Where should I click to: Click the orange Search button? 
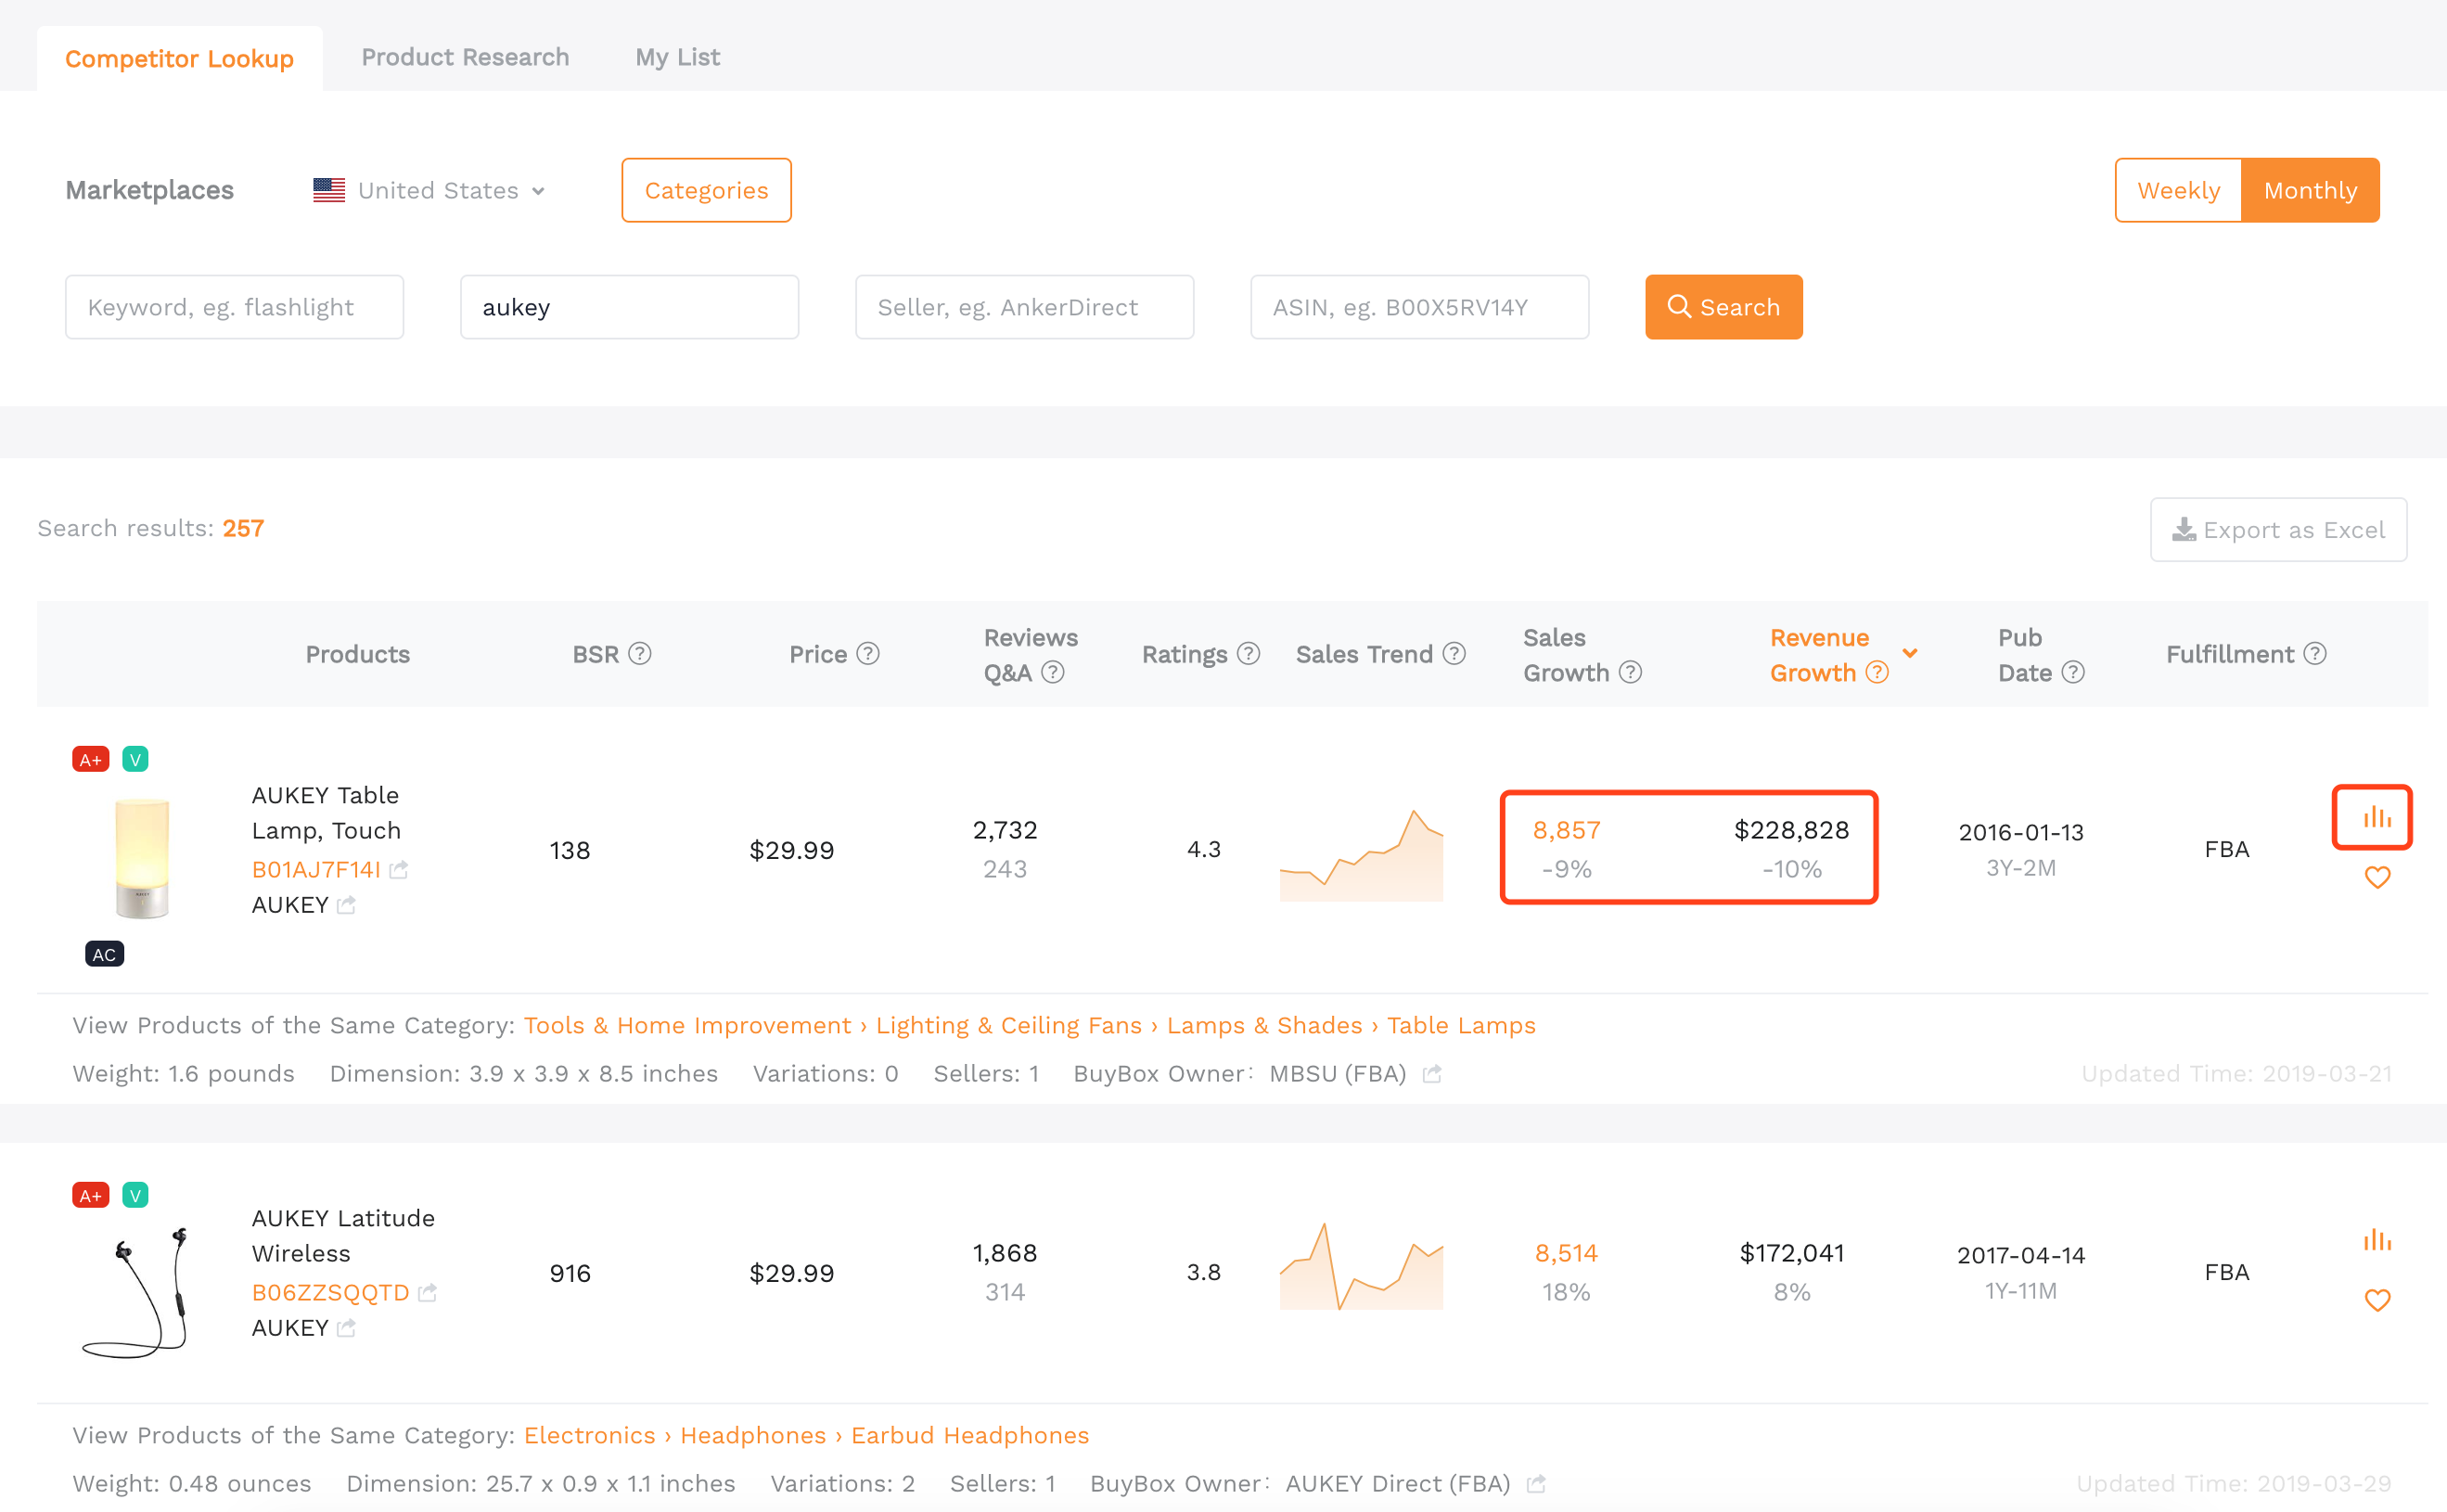tap(1724, 307)
